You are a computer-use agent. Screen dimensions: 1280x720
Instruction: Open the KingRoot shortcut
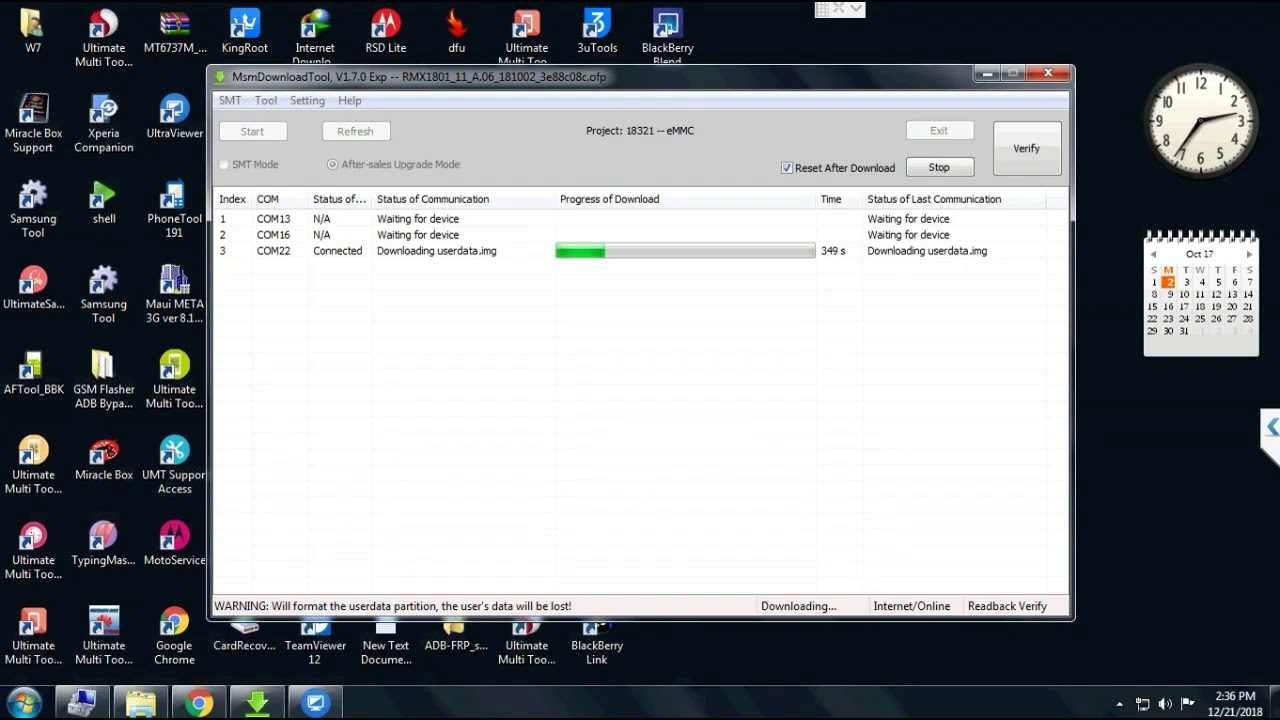point(245,31)
